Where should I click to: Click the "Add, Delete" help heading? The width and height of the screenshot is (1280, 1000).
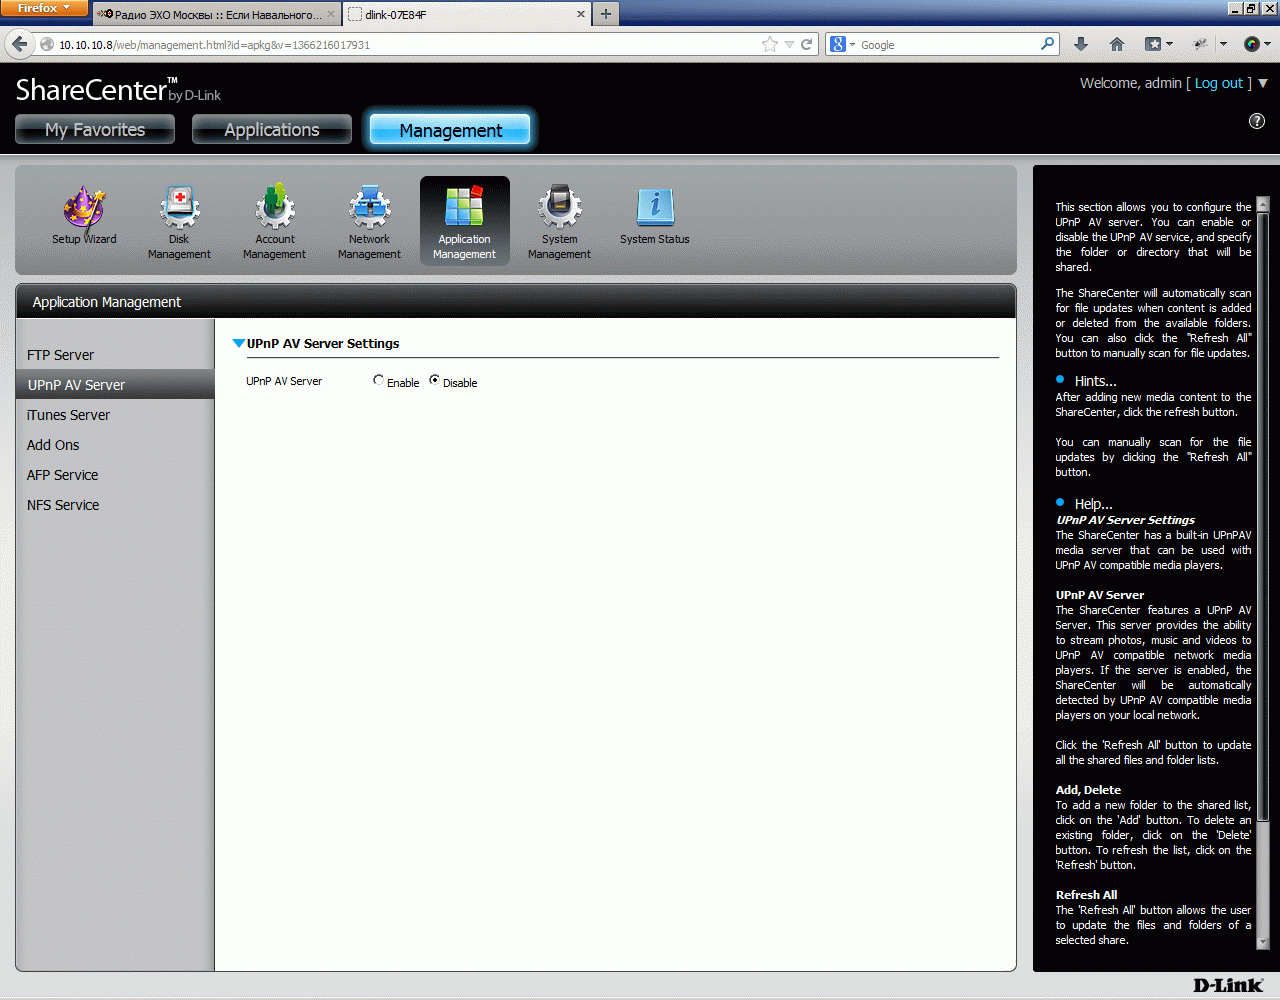(x=1088, y=790)
